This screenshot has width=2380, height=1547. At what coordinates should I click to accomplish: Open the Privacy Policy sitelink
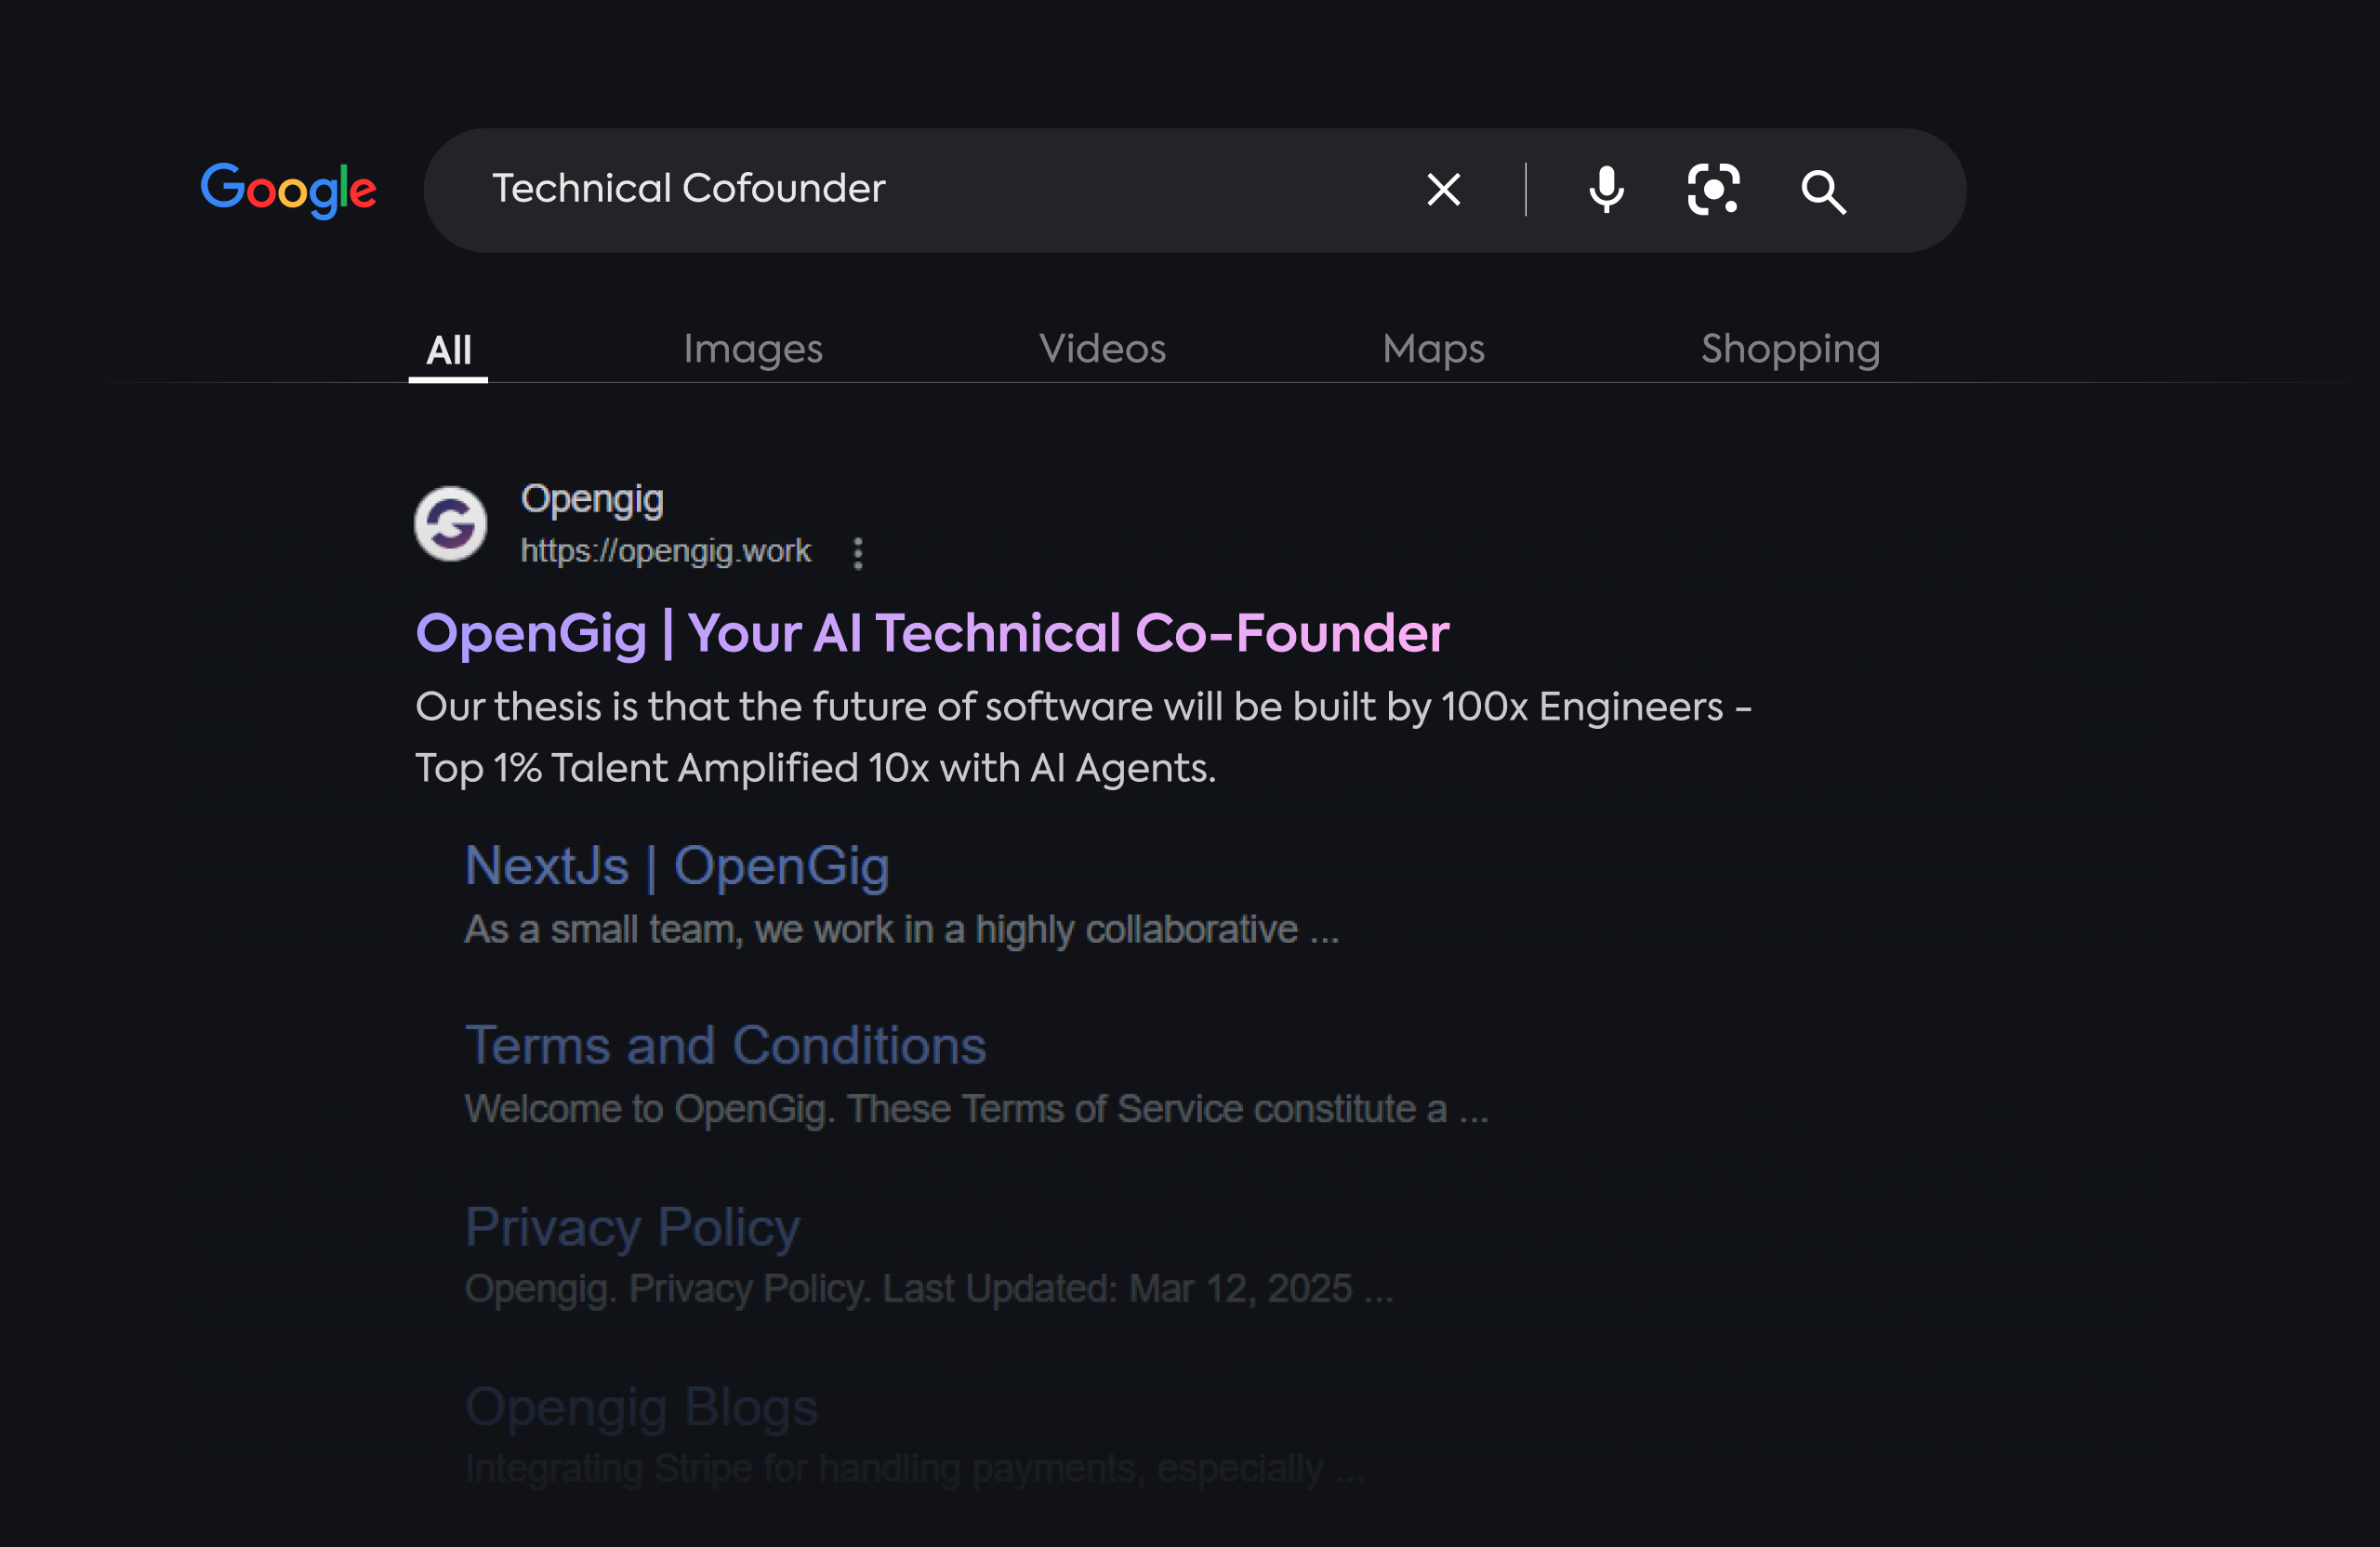pos(632,1227)
